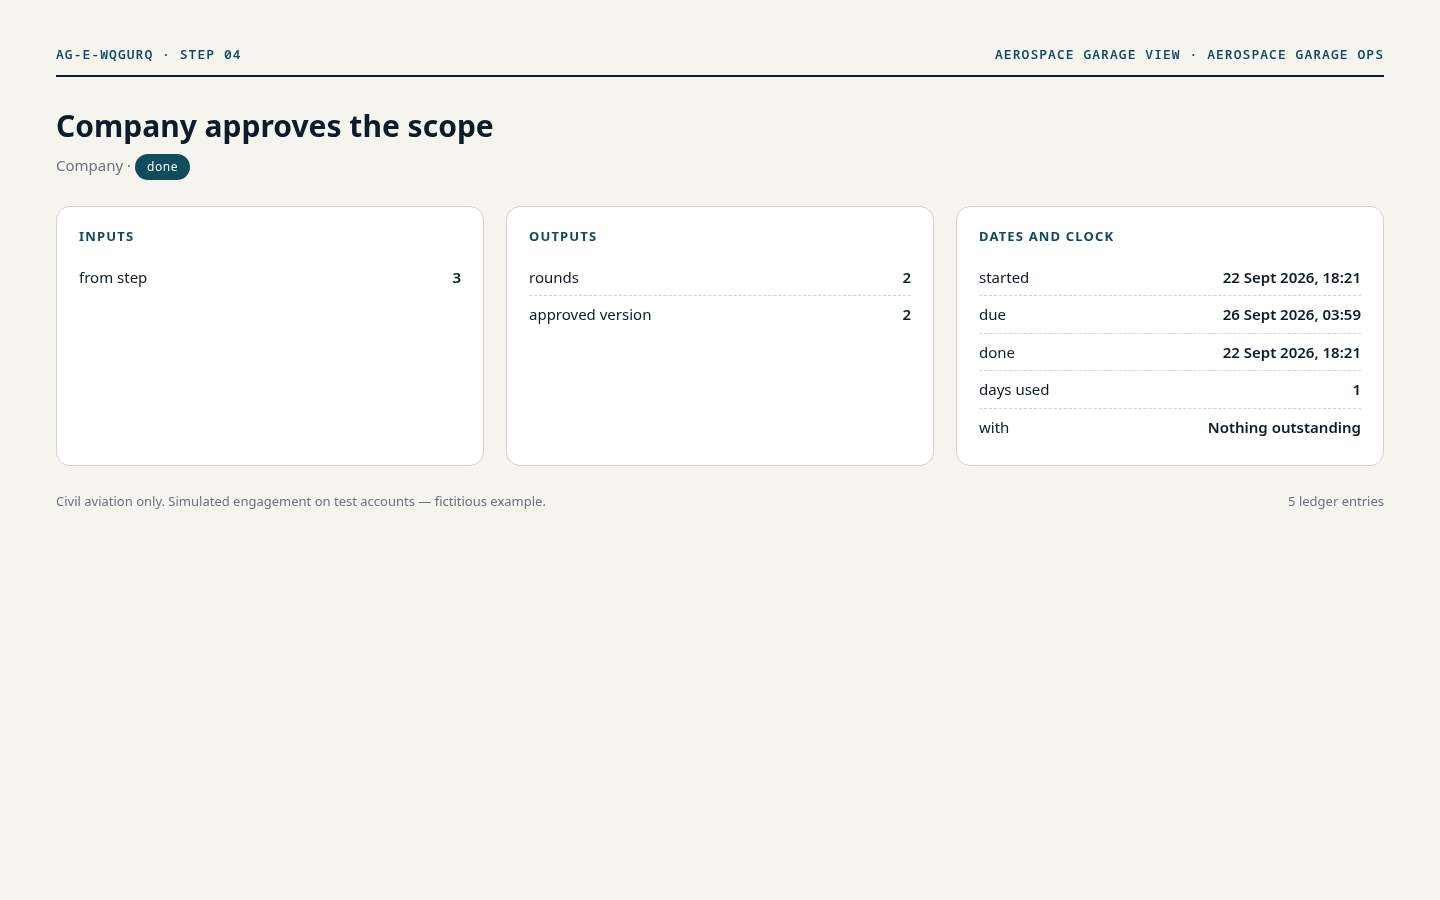This screenshot has height=900, width=1440.
Task: Select the 'with' label
Action: 994,428
